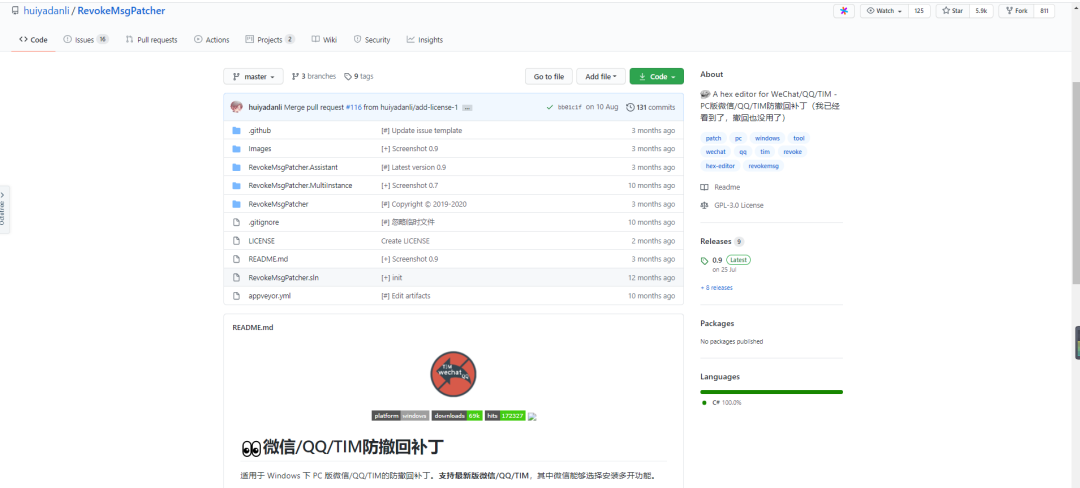Image resolution: width=1080 pixels, height=488 pixels.
Task: Expand the master branch dropdown
Action: click(x=254, y=76)
